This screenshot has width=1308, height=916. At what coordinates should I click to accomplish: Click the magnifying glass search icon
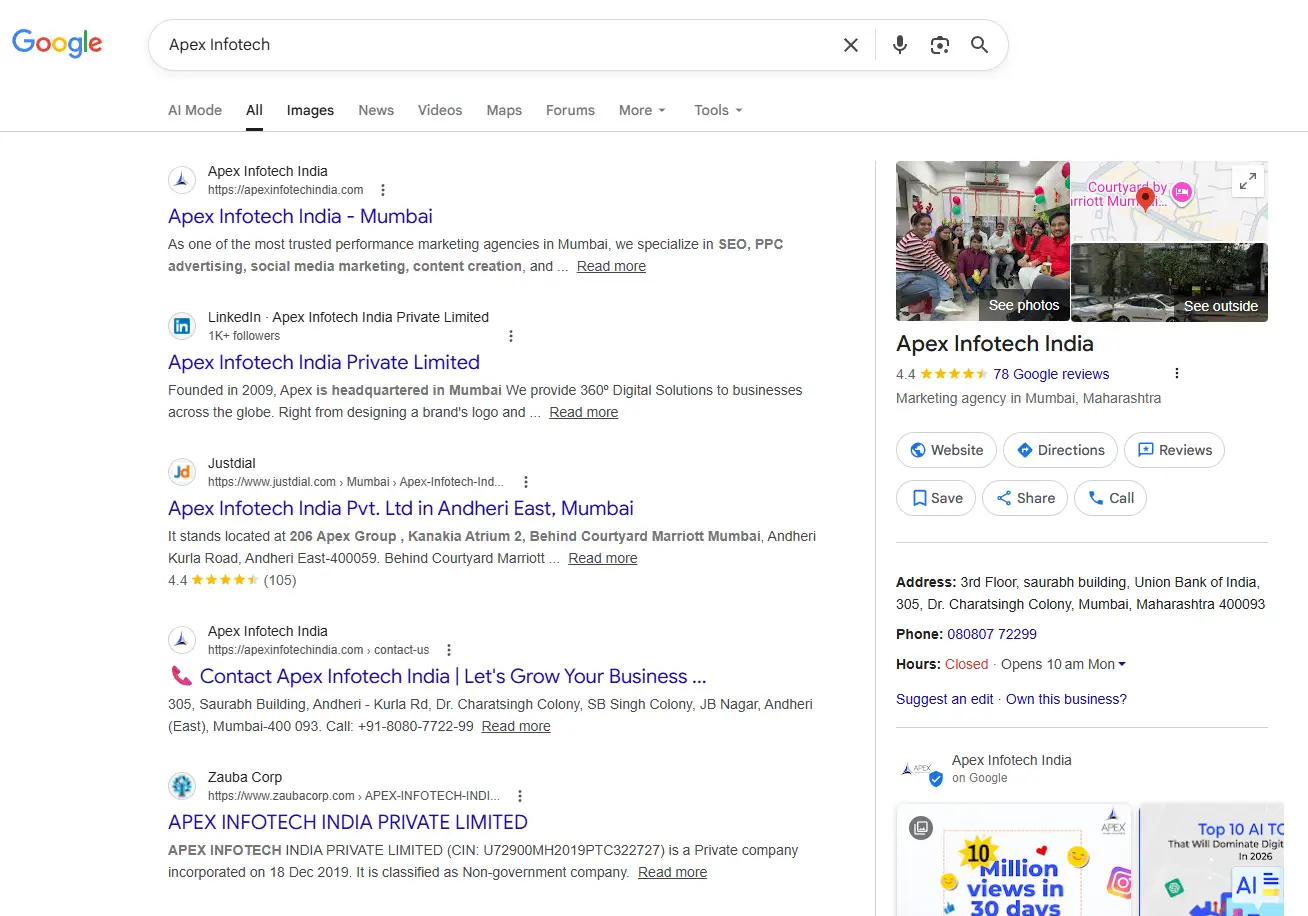click(979, 45)
